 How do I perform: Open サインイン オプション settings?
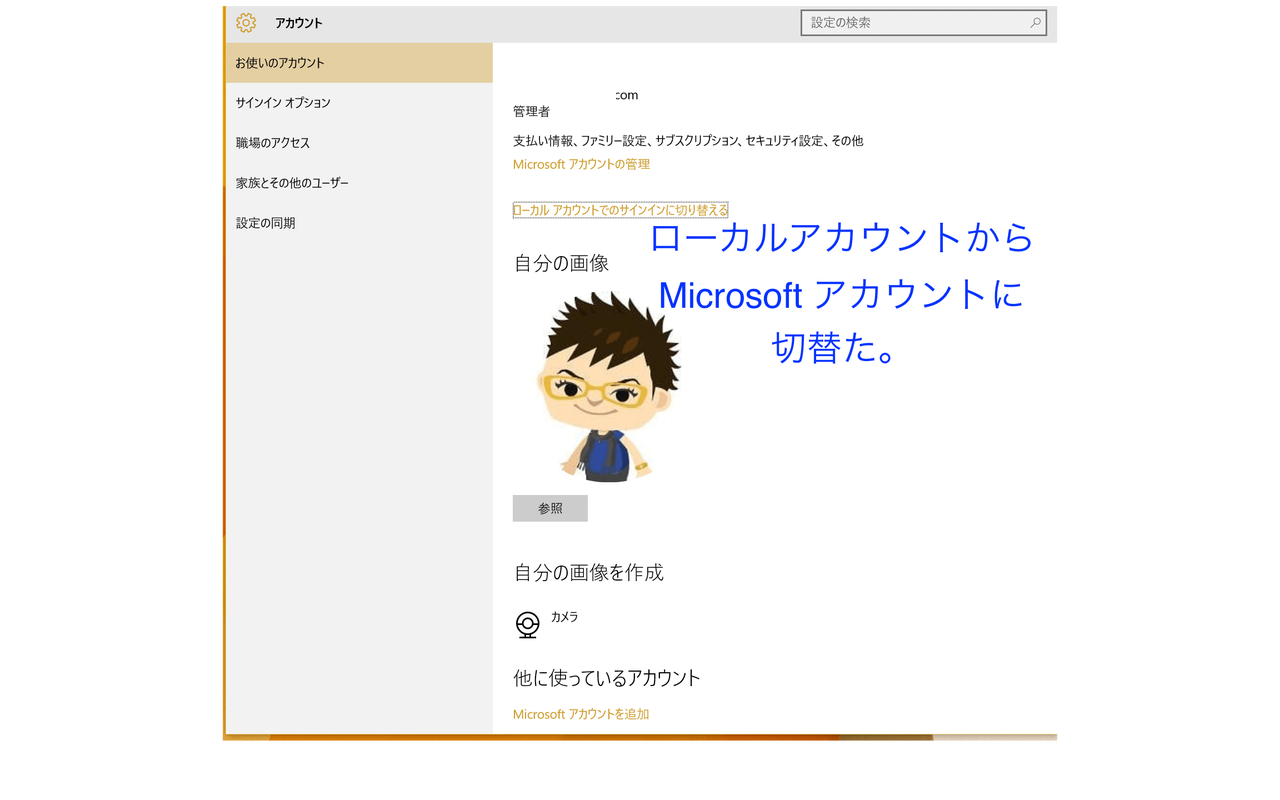click(x=359, y=103)
